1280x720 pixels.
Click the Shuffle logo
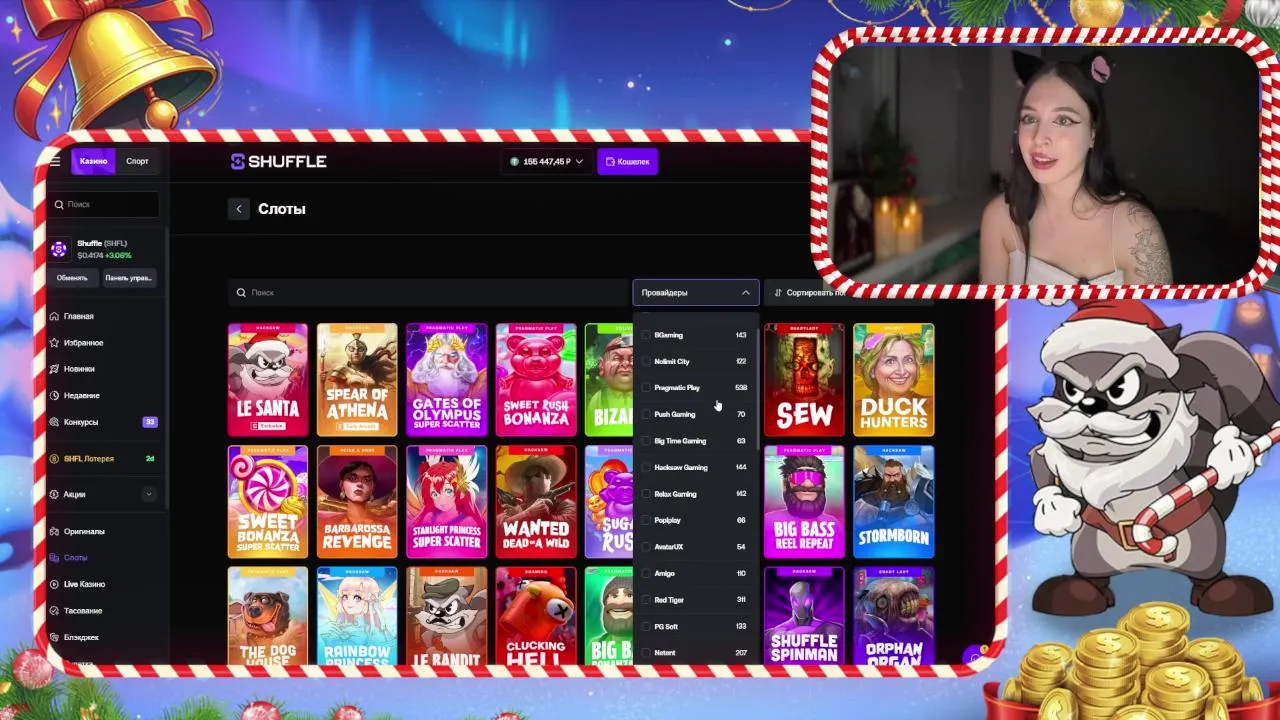279,161
